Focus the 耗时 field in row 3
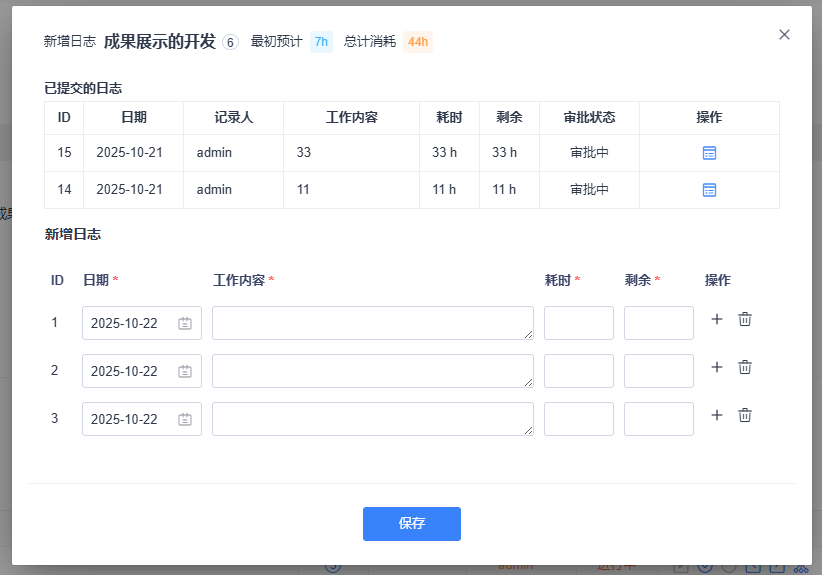The image size is (822, 575). coord(578,419)
